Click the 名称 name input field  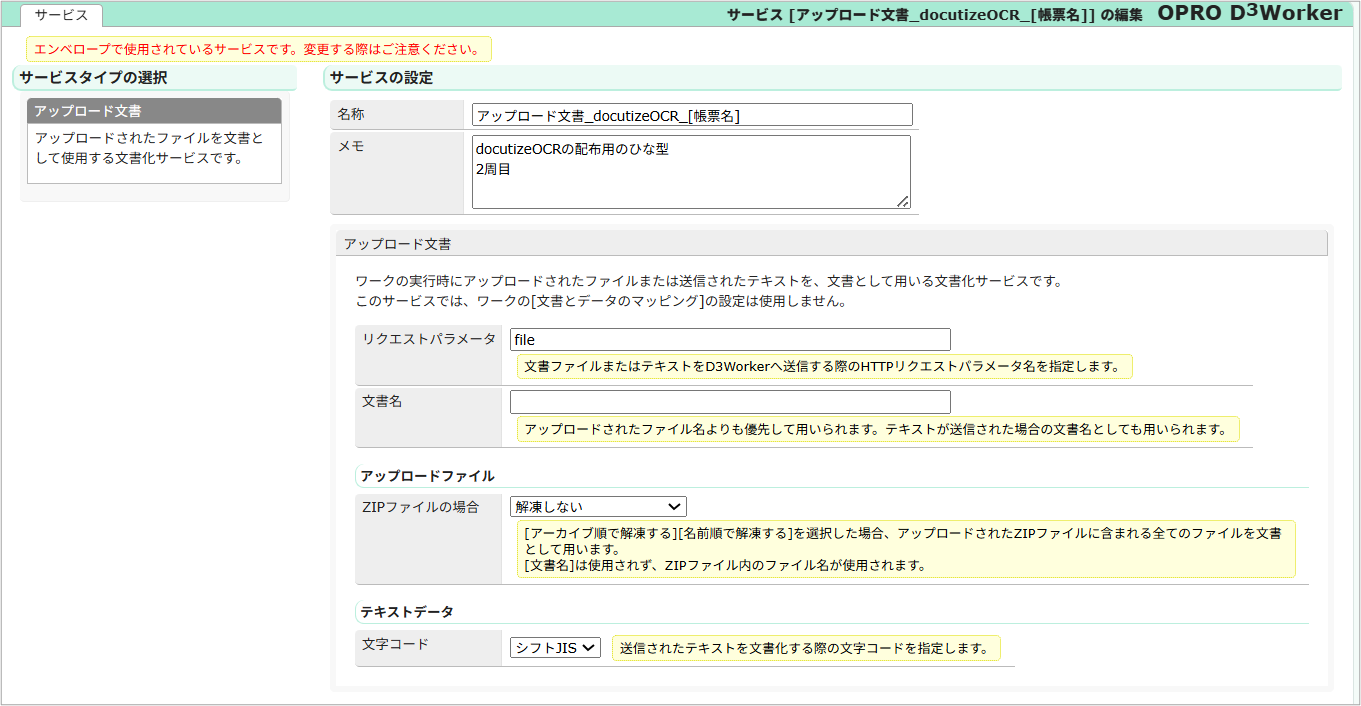692,114
